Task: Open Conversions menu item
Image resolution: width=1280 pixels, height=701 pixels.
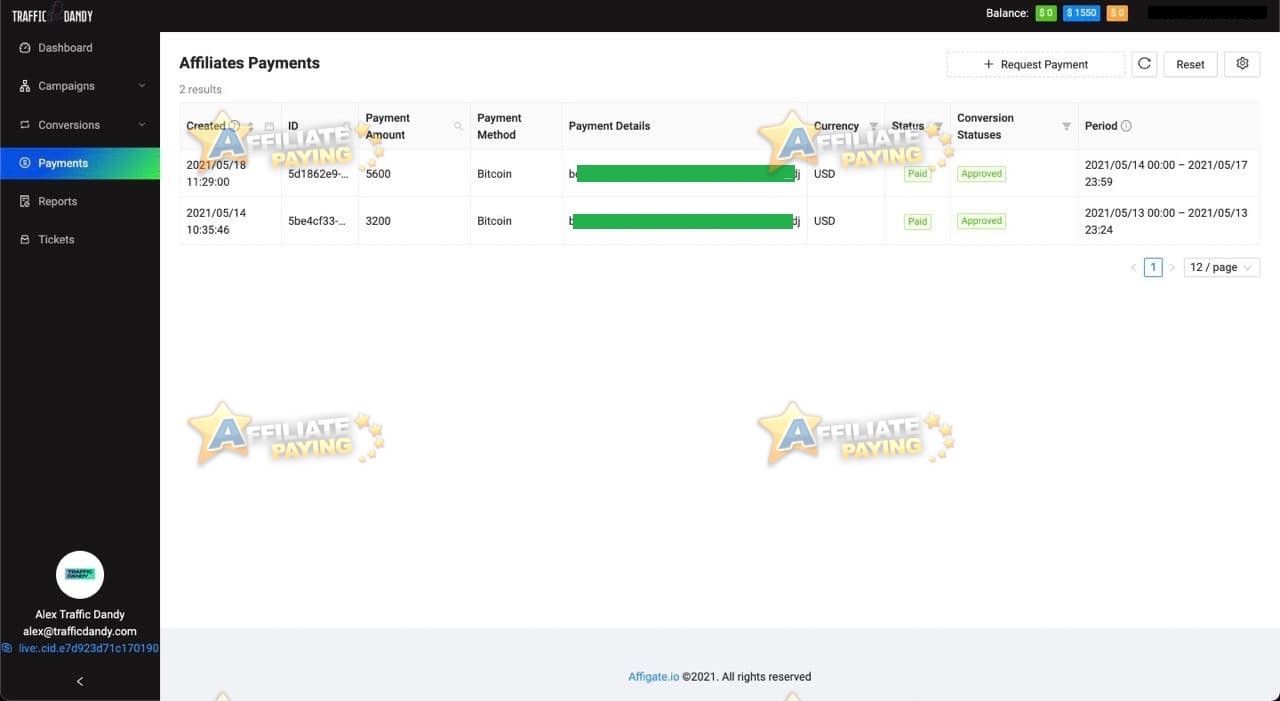Action: coord(80,125)
